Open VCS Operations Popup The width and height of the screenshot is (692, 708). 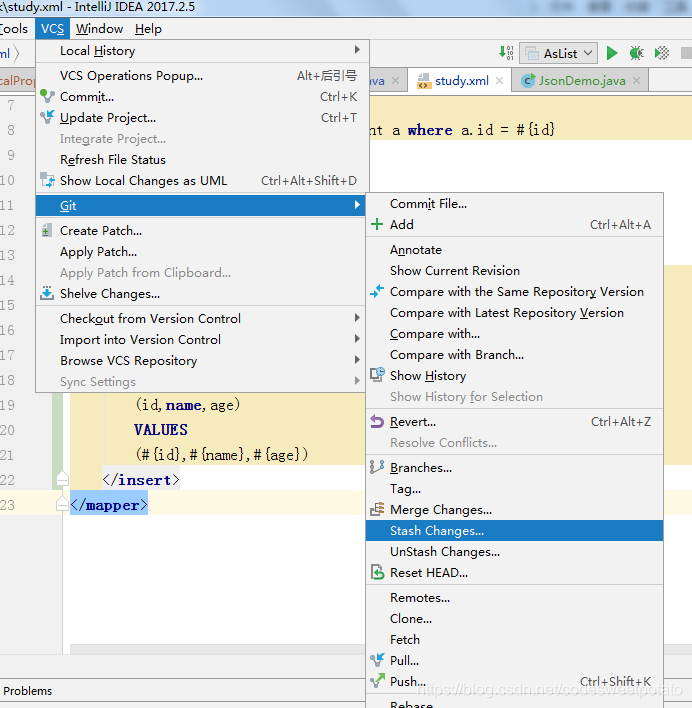point(202,75)
